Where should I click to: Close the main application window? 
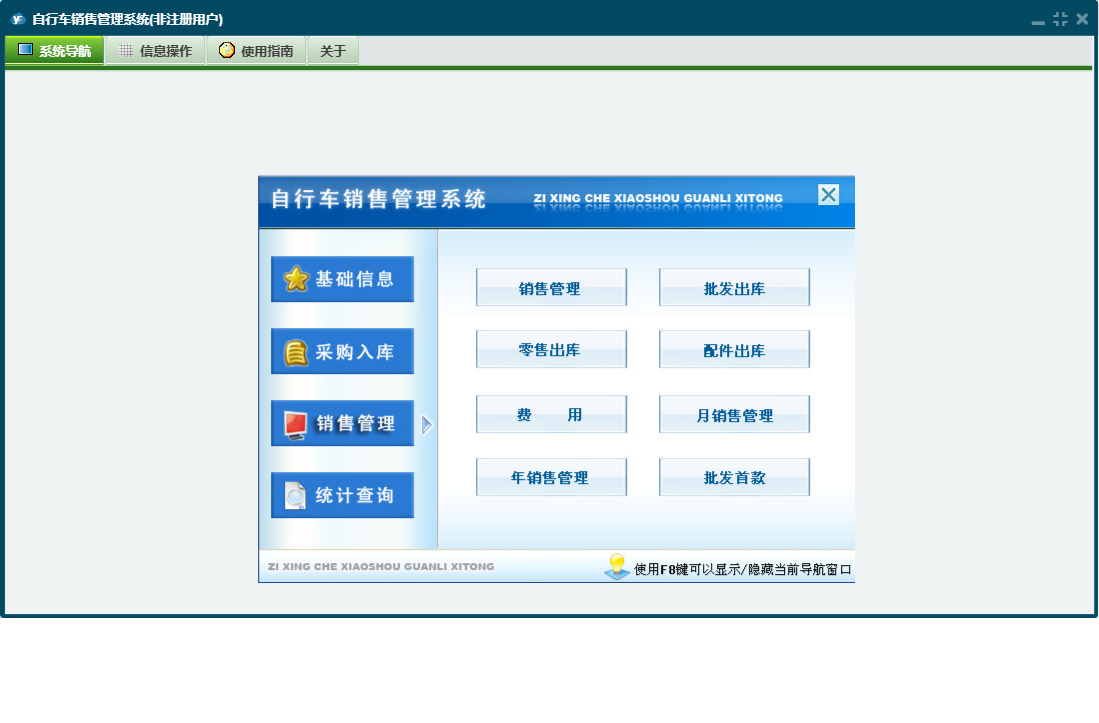tap(1082, 19)
